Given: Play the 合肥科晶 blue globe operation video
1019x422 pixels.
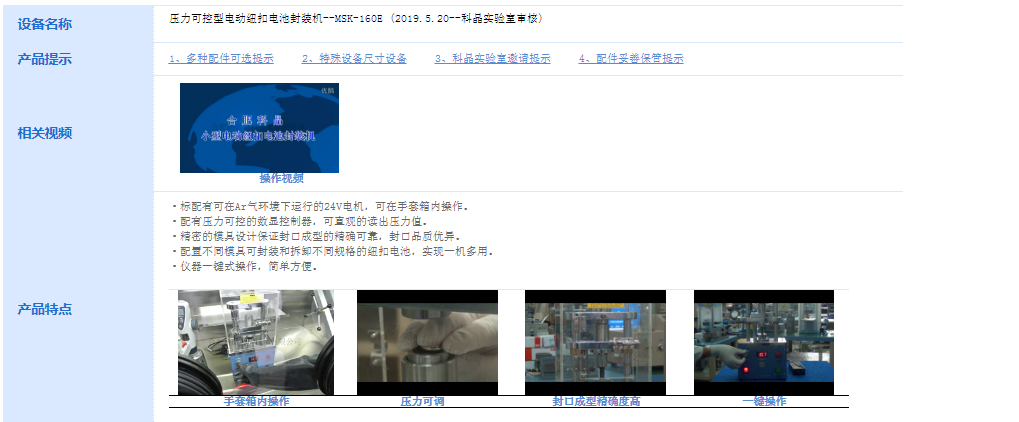Looking at the screenshot, I should pos(259,128).
